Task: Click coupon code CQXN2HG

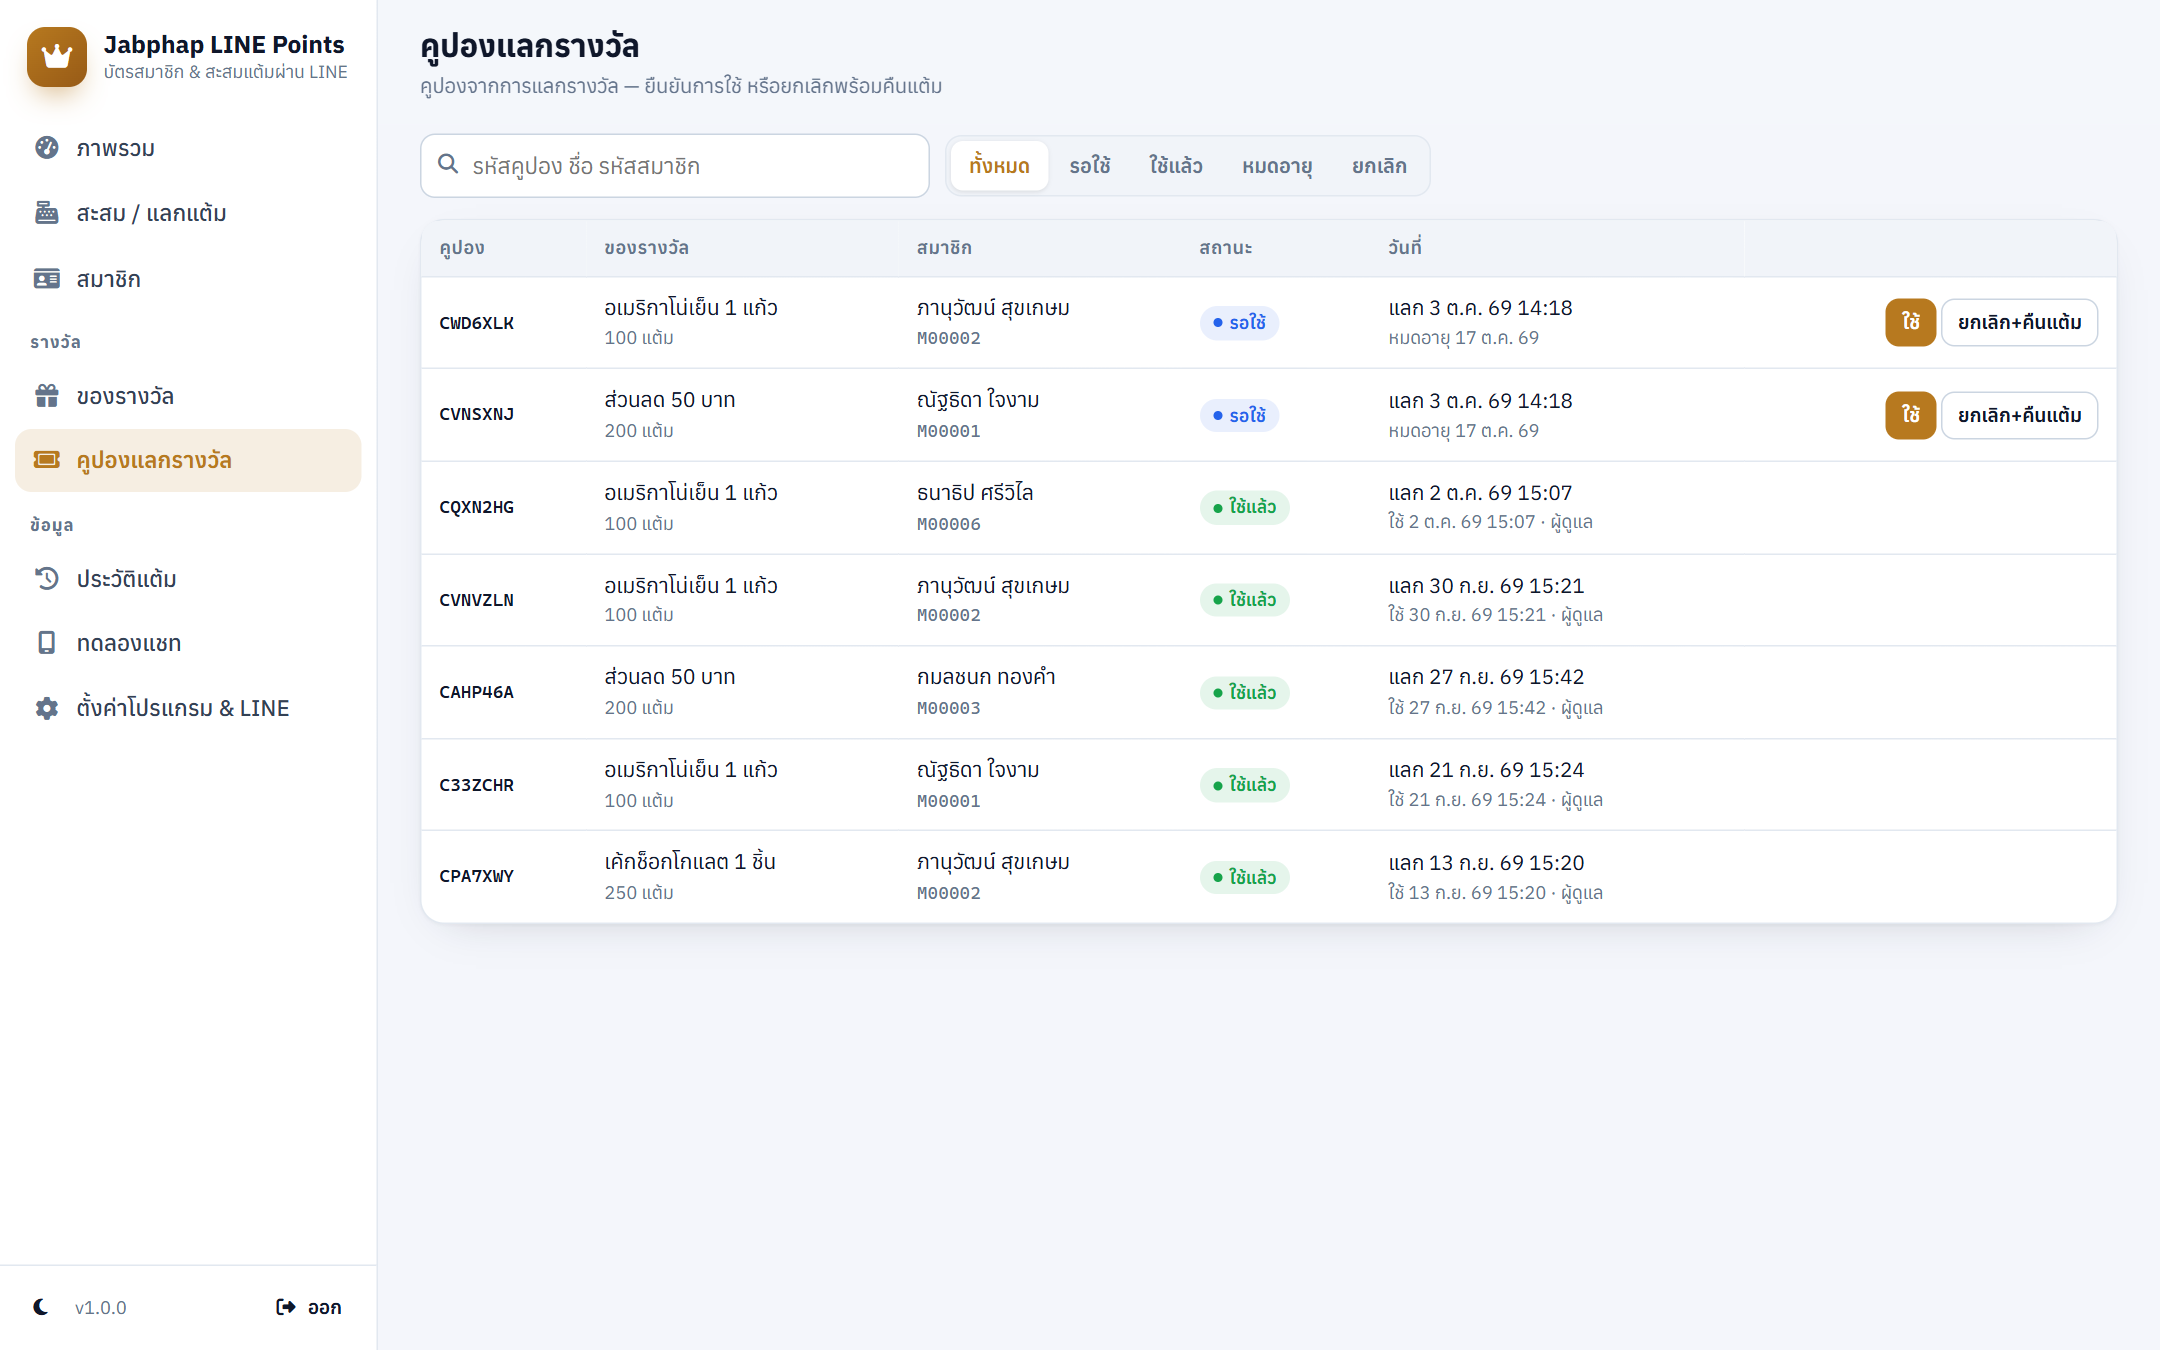Action: point(477,507)
